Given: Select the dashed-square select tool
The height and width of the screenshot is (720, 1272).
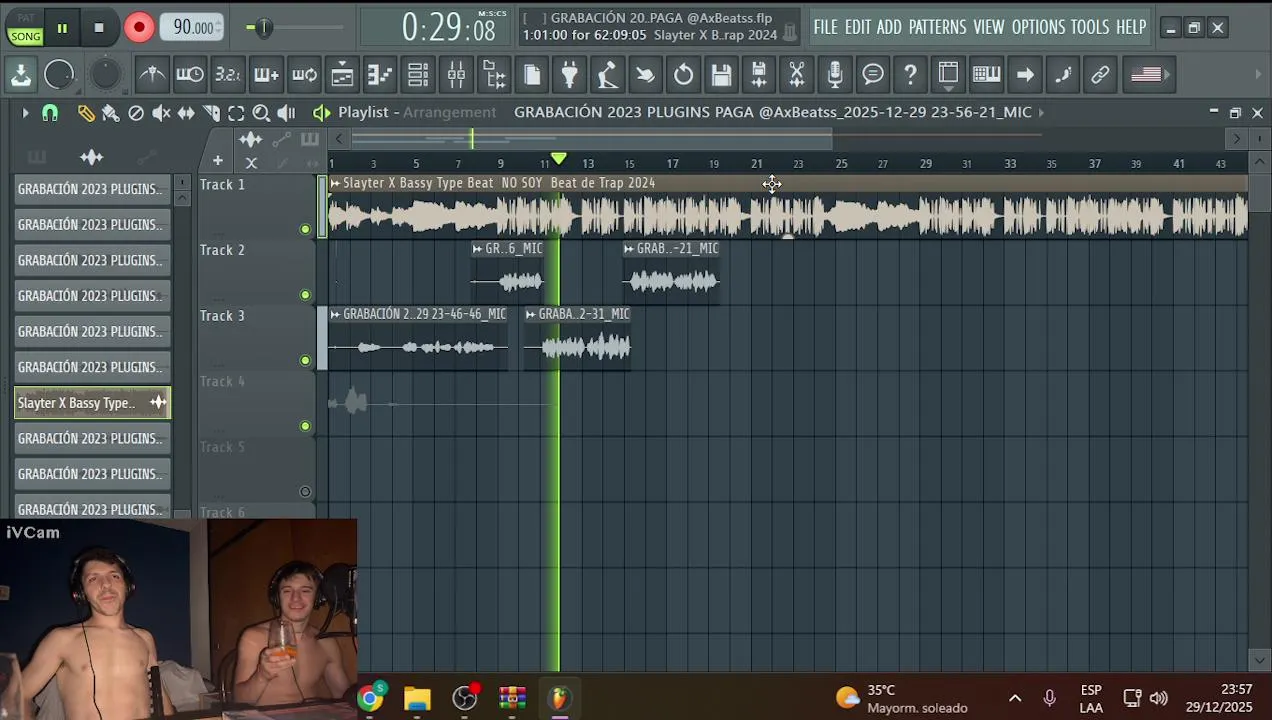Looking at the screenshot, I should (x=236, y=113).
